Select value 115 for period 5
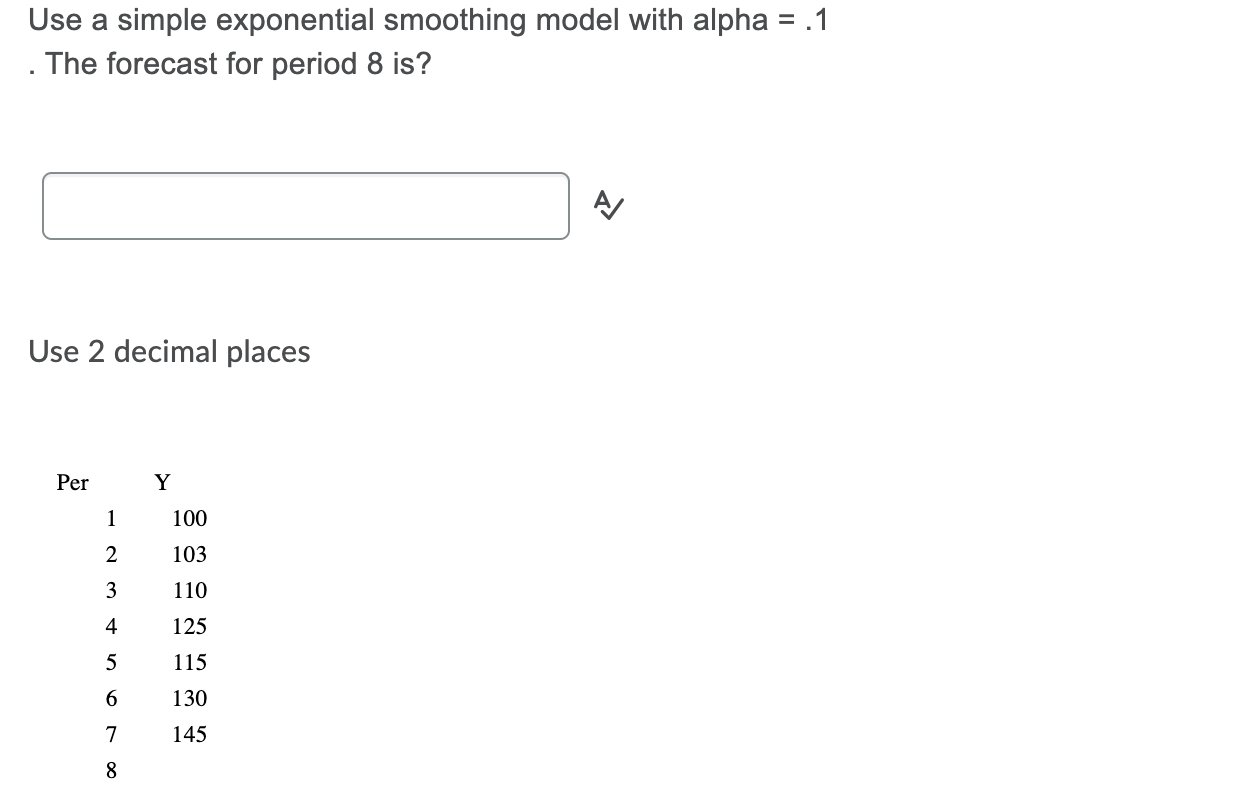The height and width of the screenshot is (808, 1248). (190, 662)
